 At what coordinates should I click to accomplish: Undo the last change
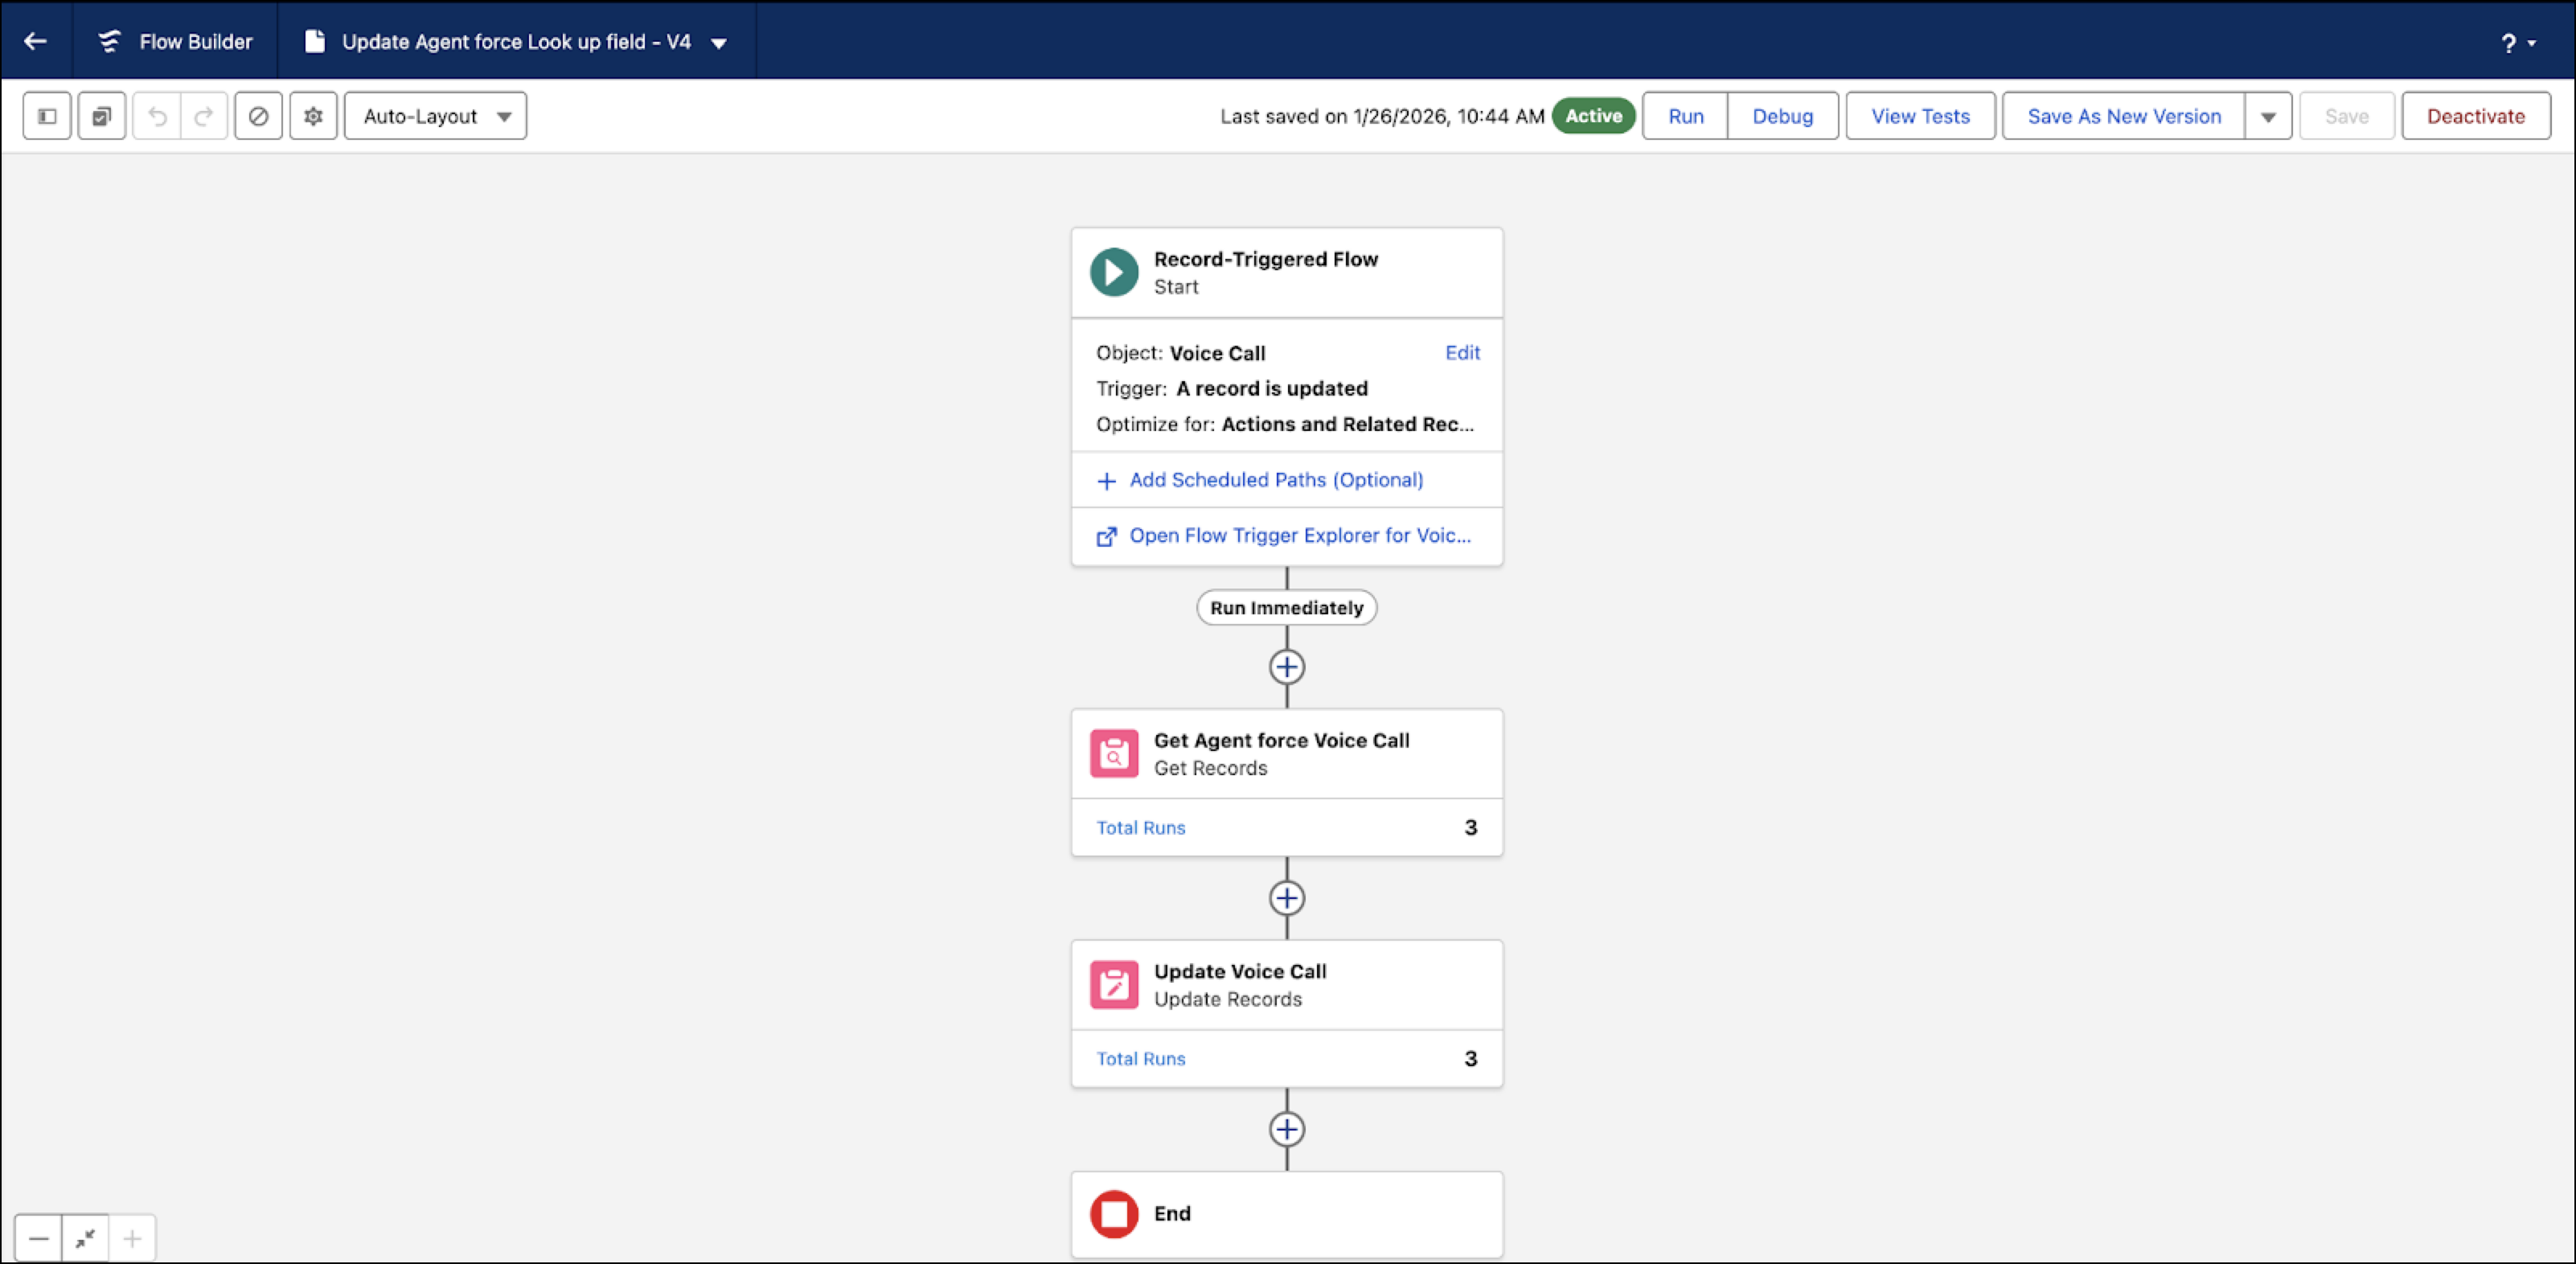point(157,116)
